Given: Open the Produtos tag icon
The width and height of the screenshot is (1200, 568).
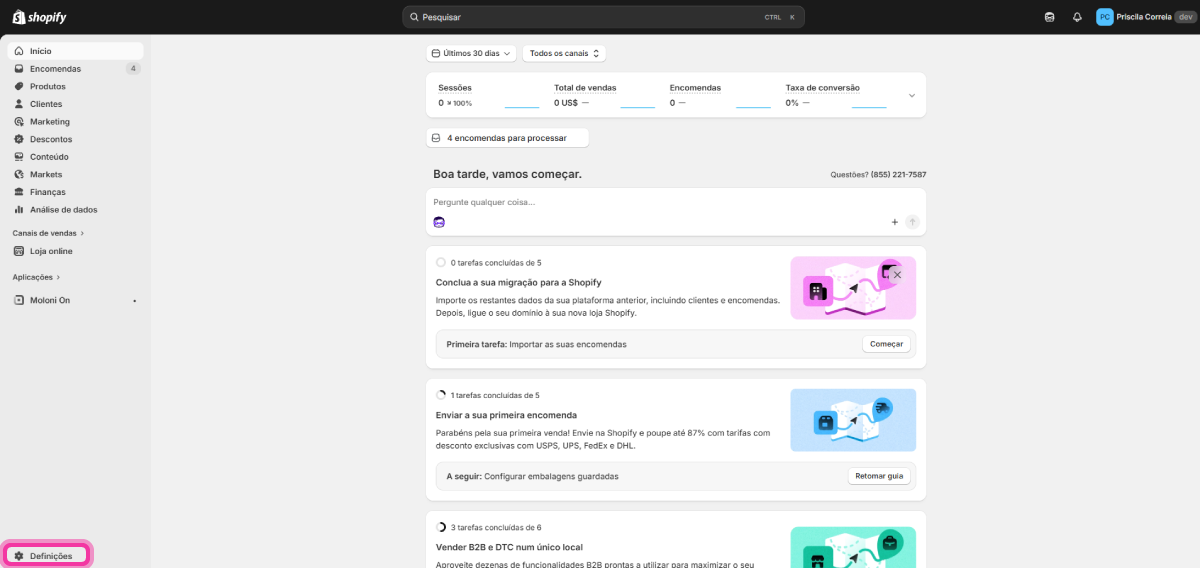Looking at the screenshot, I should pyautogui.click(x=19, y=86).
